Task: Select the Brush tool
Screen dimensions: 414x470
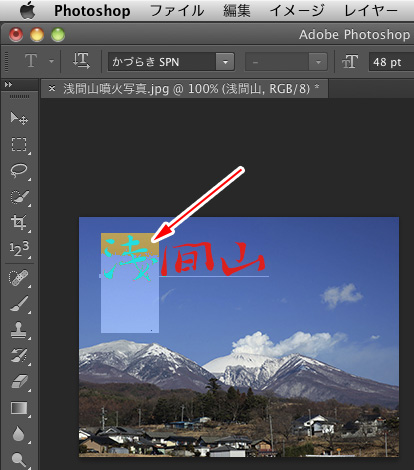Action: point(19,304)
